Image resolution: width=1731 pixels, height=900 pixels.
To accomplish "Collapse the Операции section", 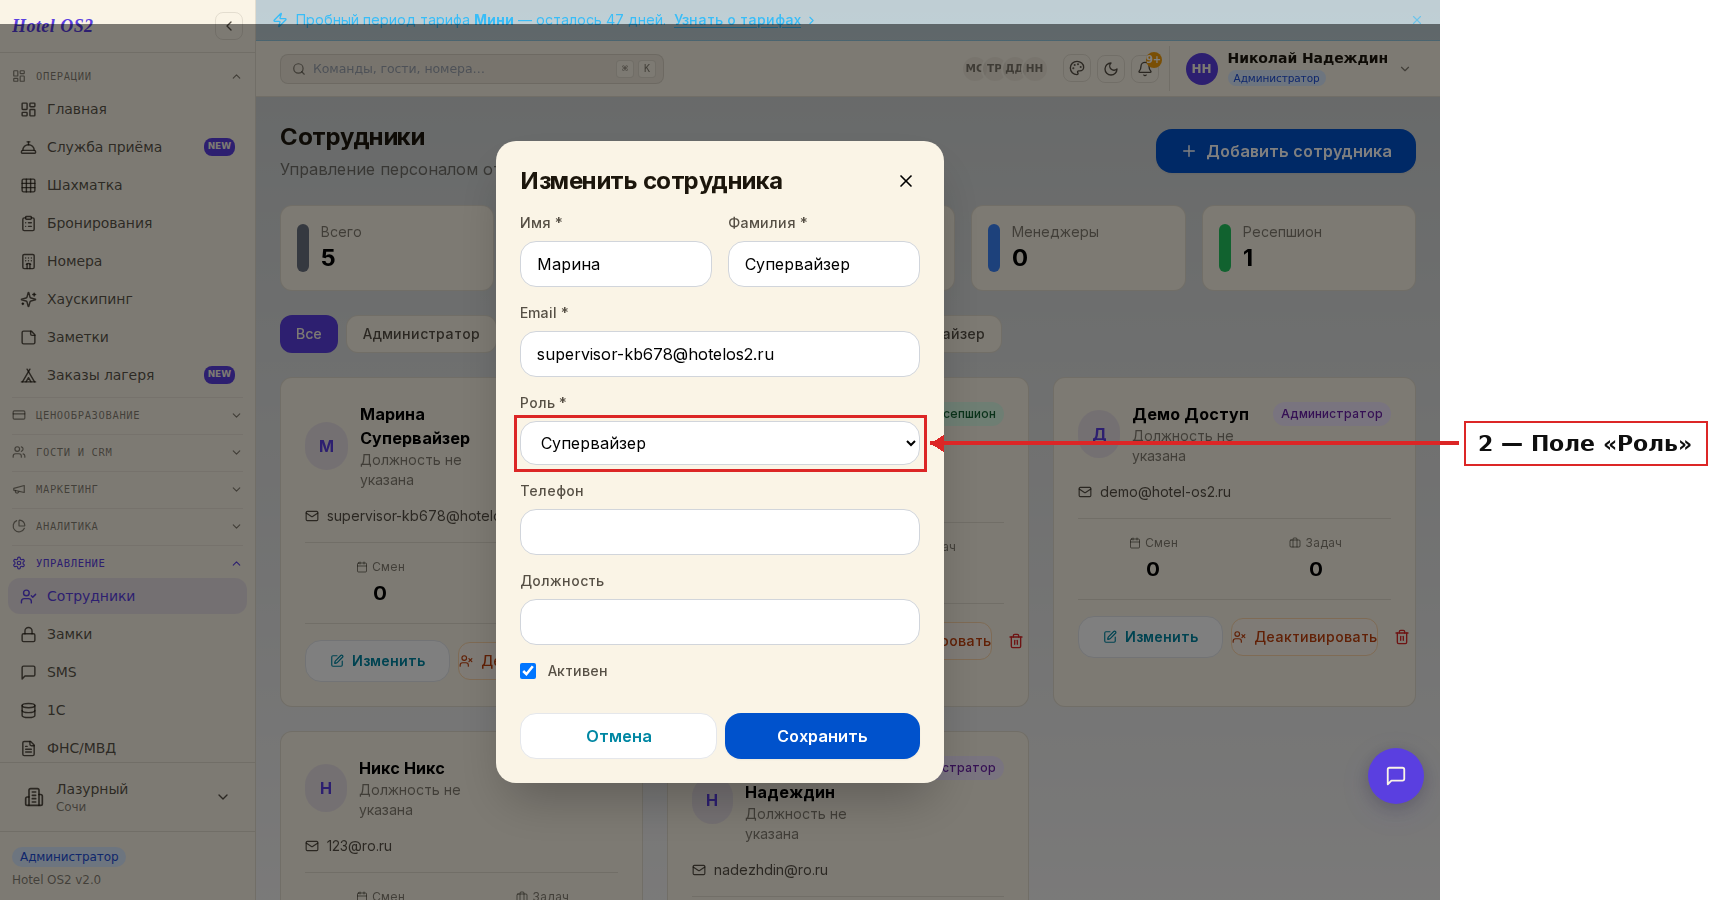I will (127, 76).
